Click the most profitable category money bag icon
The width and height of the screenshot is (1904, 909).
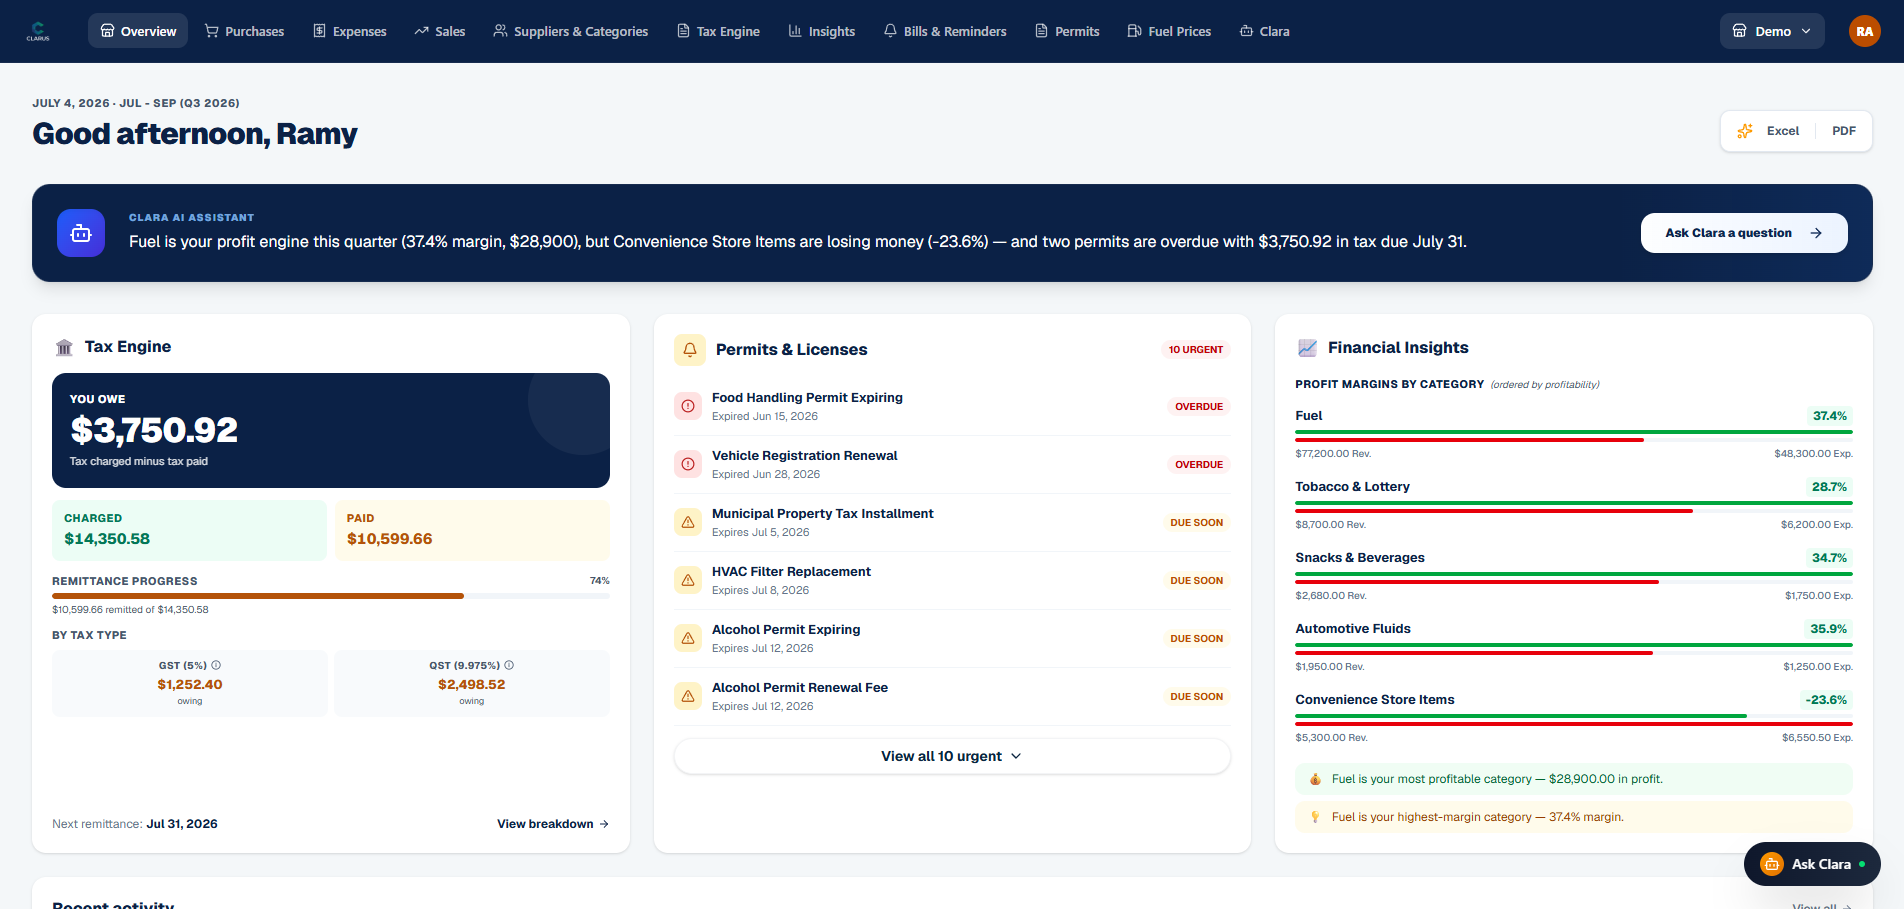click(1315, 779)
